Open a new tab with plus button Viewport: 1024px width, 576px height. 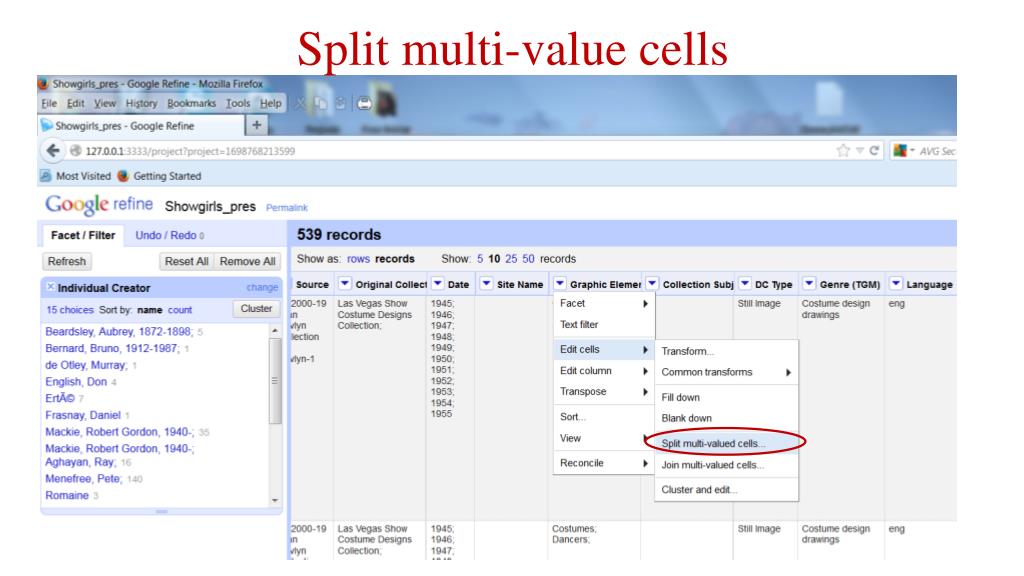[257, 125]
